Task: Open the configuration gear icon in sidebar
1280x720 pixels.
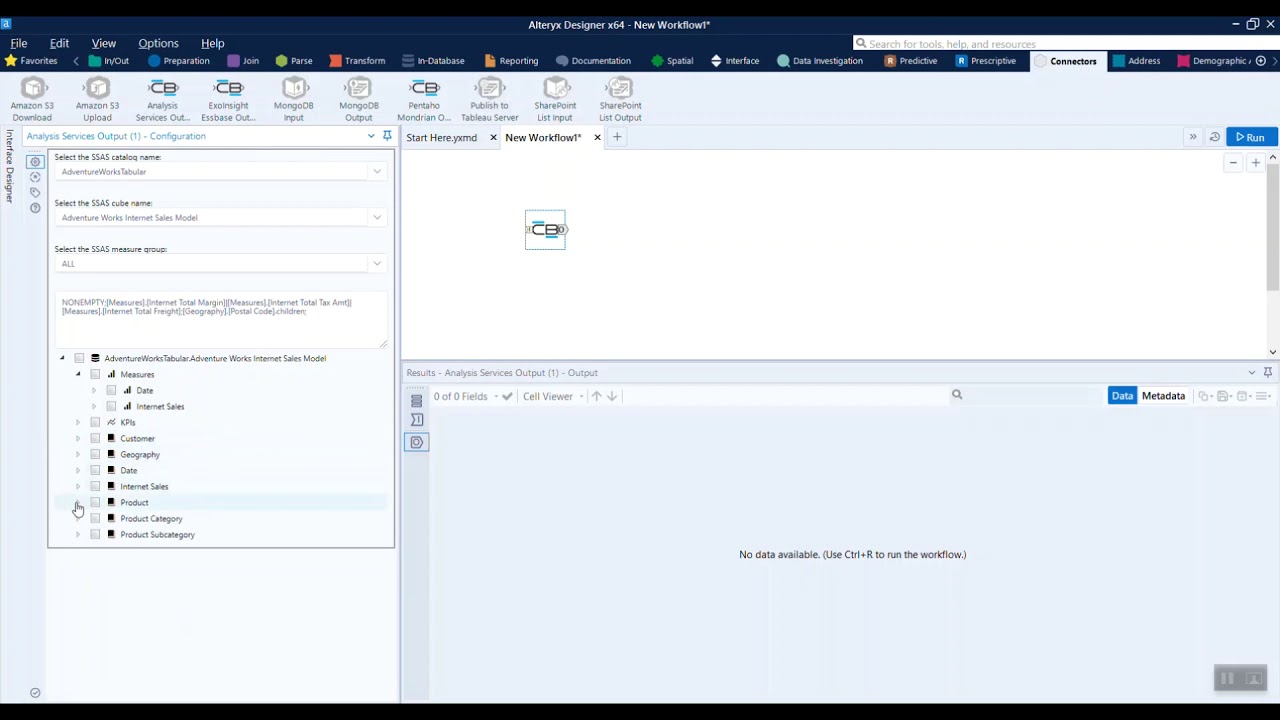Action: pyautogui.click(x=35, y=161)
